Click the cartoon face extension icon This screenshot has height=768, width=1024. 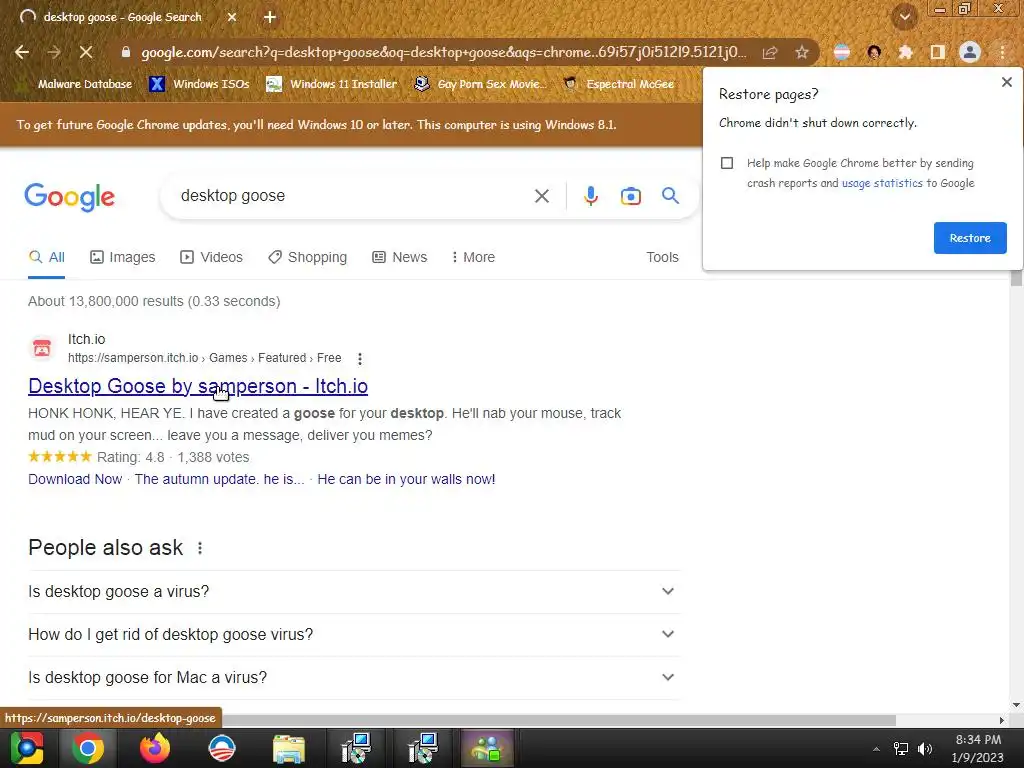[x=874, y=52]
